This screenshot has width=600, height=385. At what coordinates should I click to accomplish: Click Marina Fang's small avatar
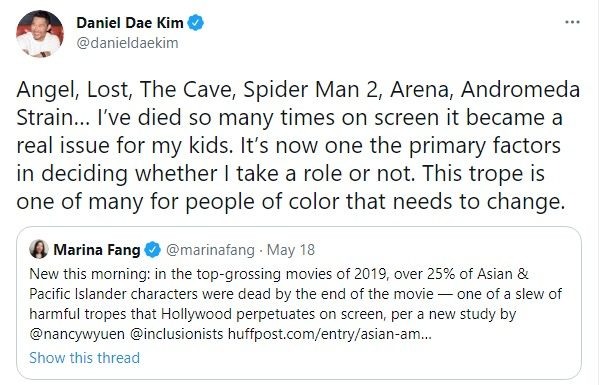click(x=39, y=249)
